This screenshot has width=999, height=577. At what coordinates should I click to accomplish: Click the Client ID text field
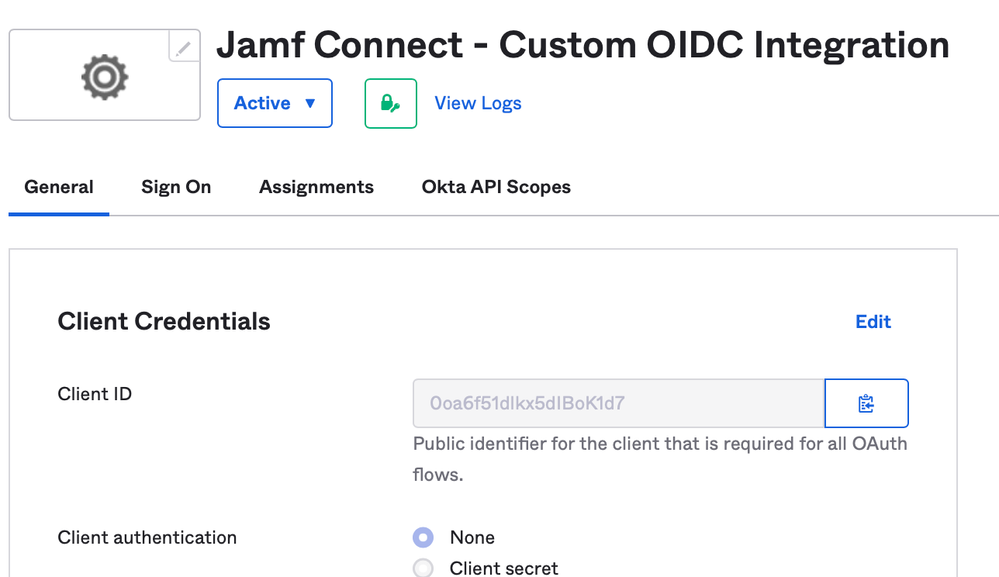coord(618,403)
